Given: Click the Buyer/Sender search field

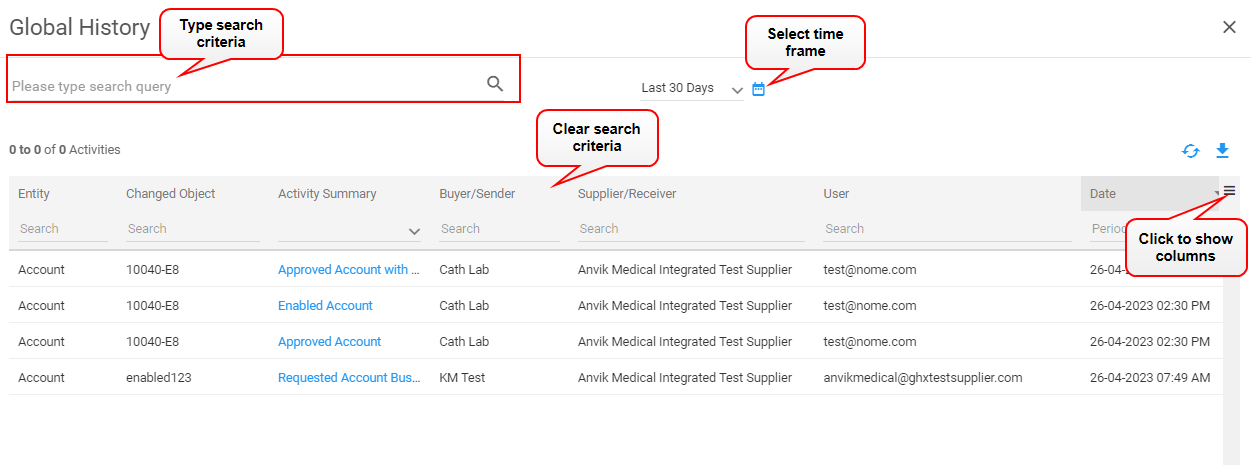Looking at the screenshot, I should coord(498,229).
